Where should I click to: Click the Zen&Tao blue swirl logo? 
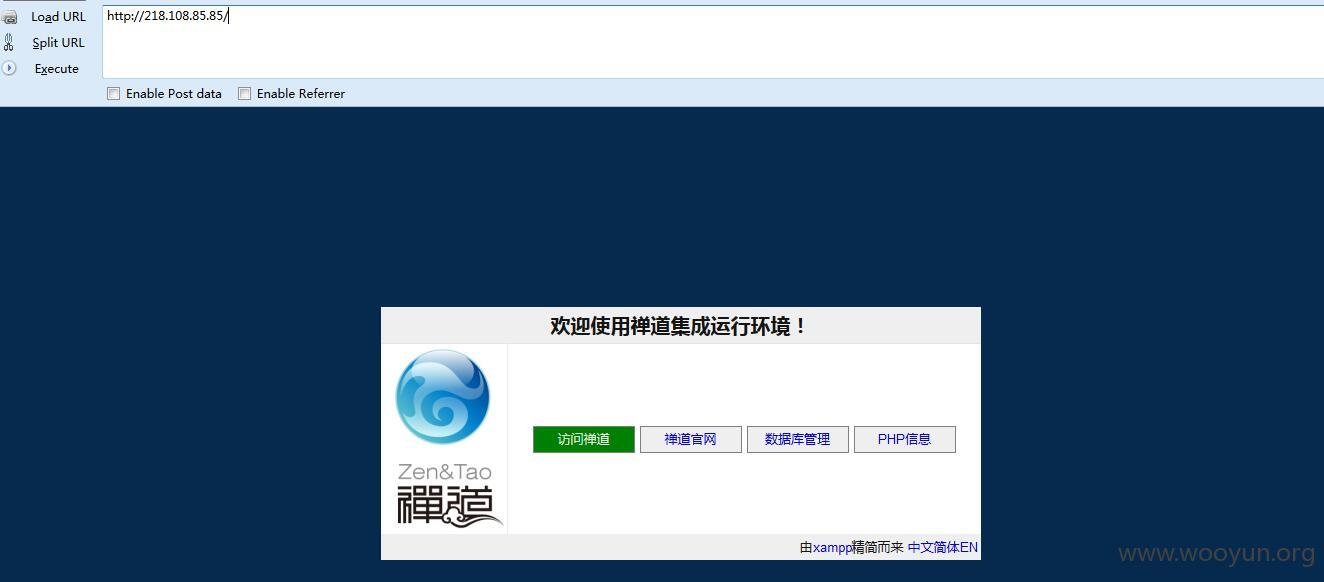(x=443, y=397)
